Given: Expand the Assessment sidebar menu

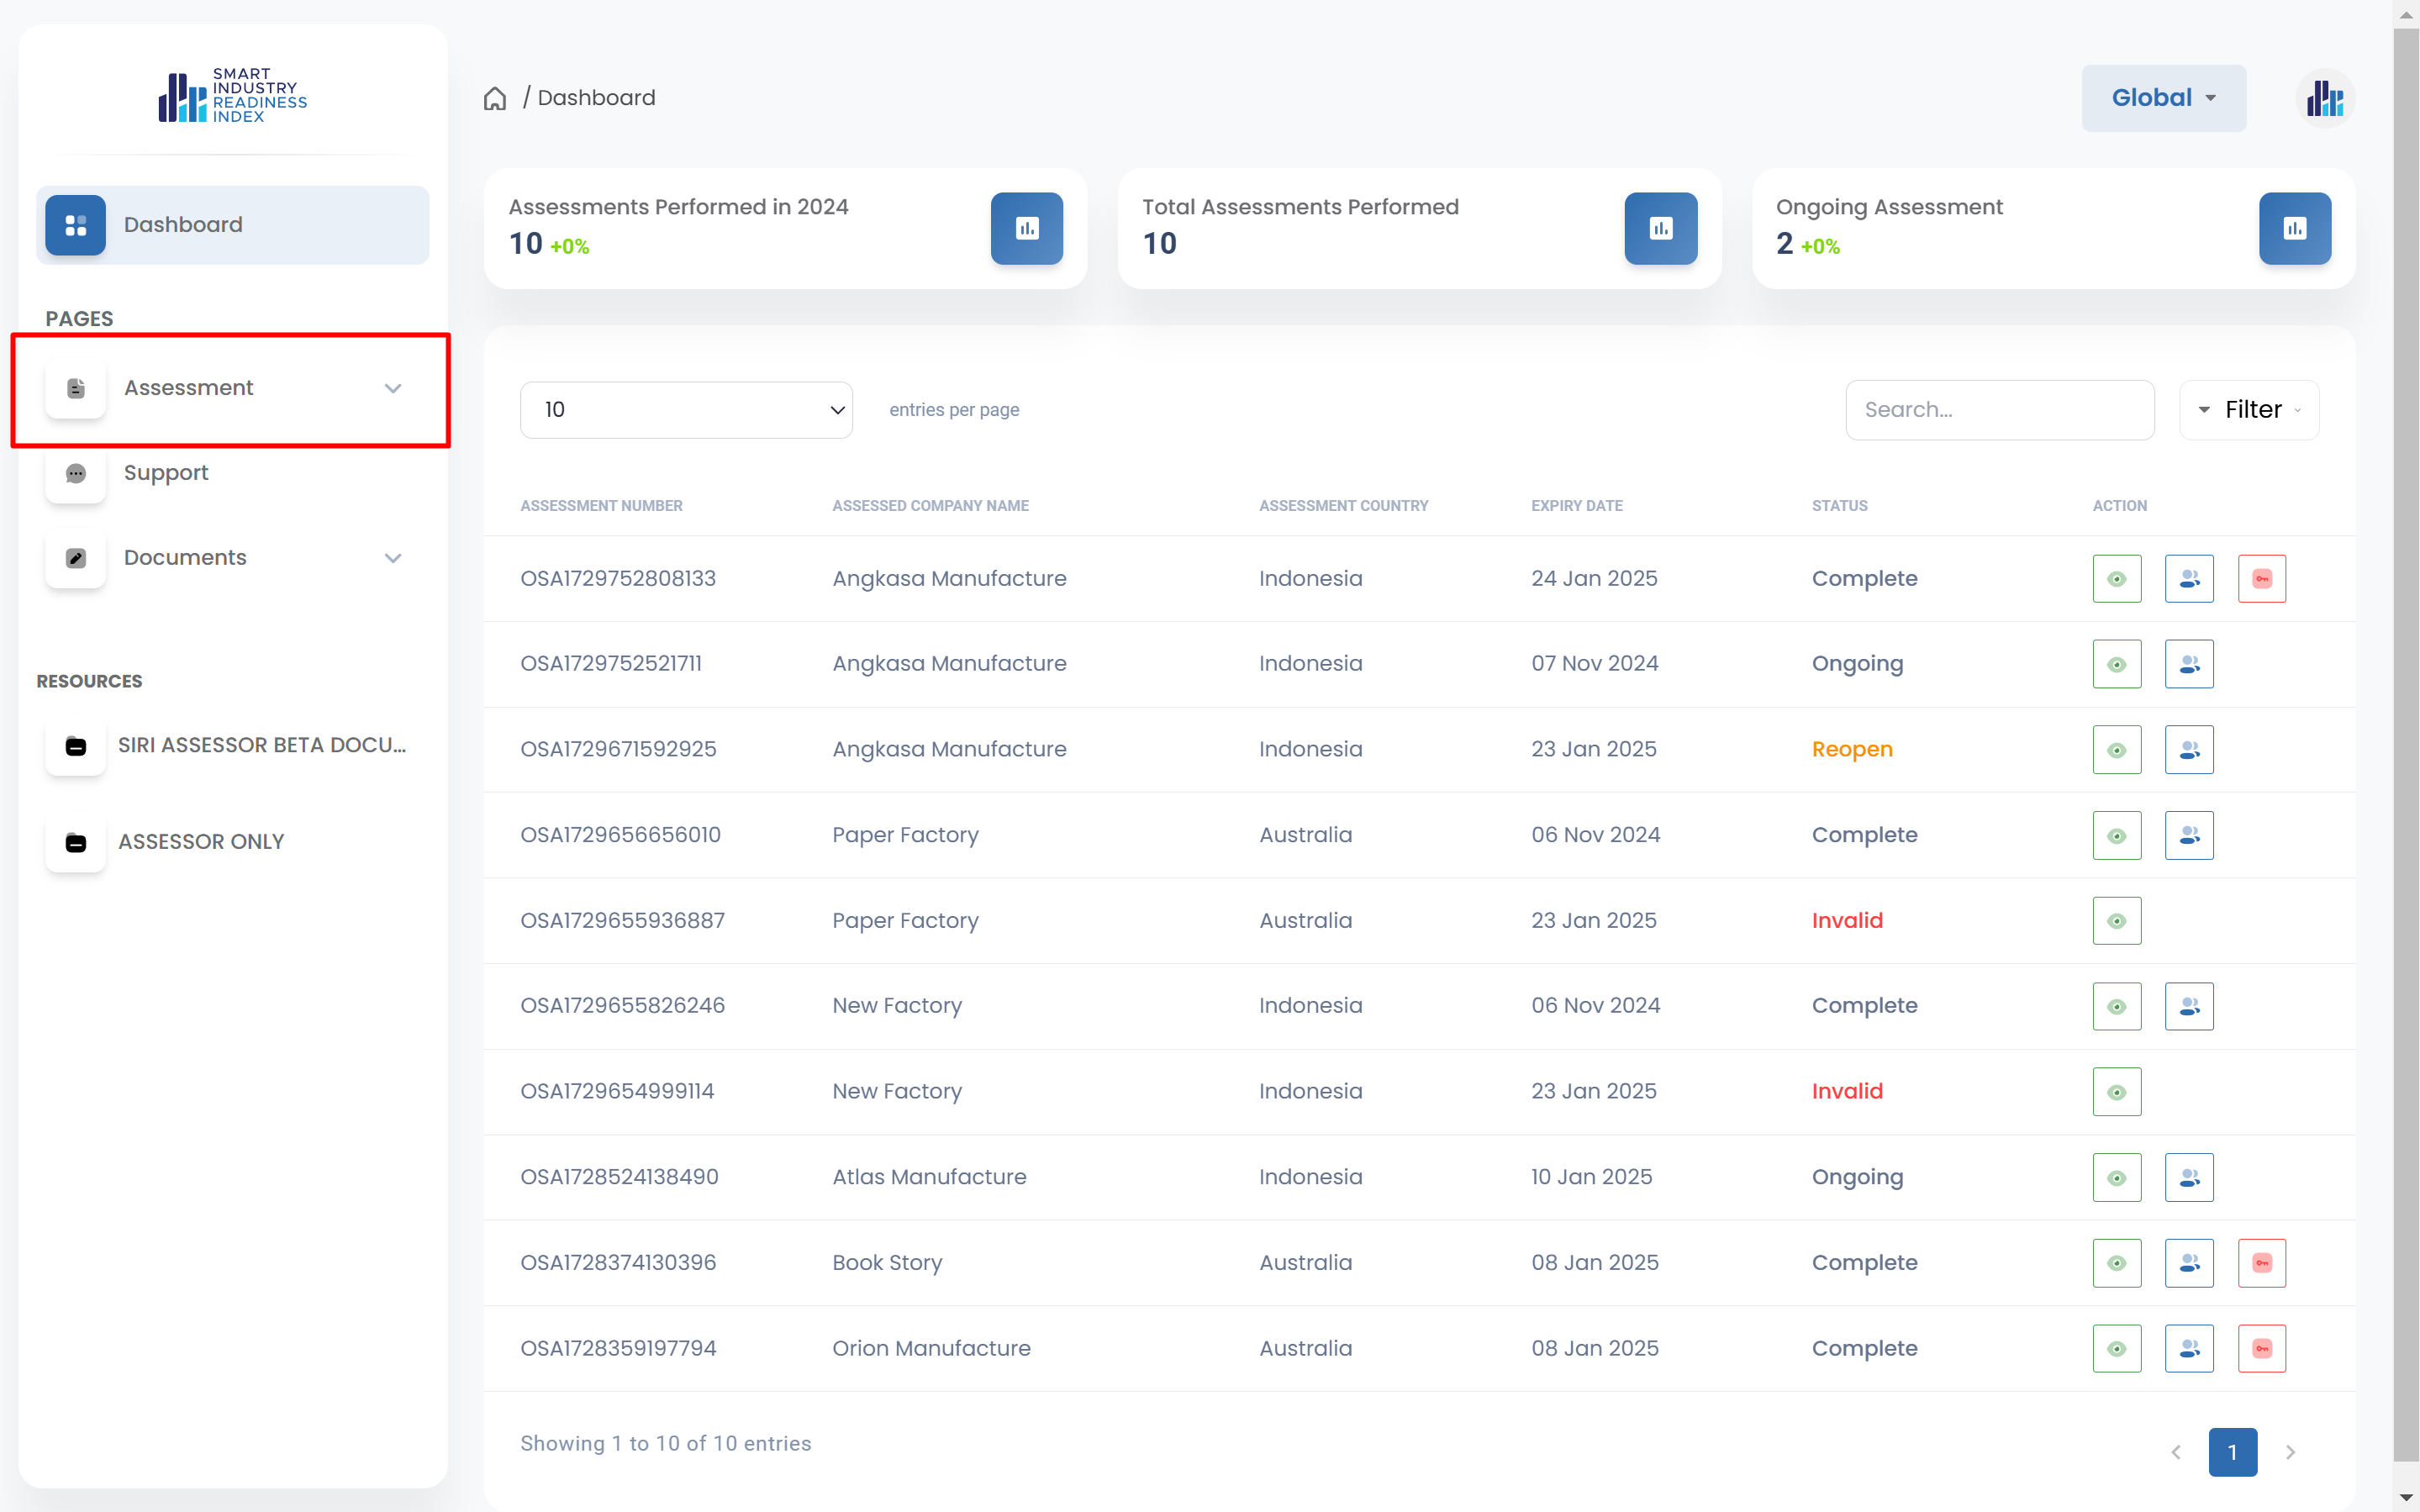Looking at the screenshot, I should (232, 388).
